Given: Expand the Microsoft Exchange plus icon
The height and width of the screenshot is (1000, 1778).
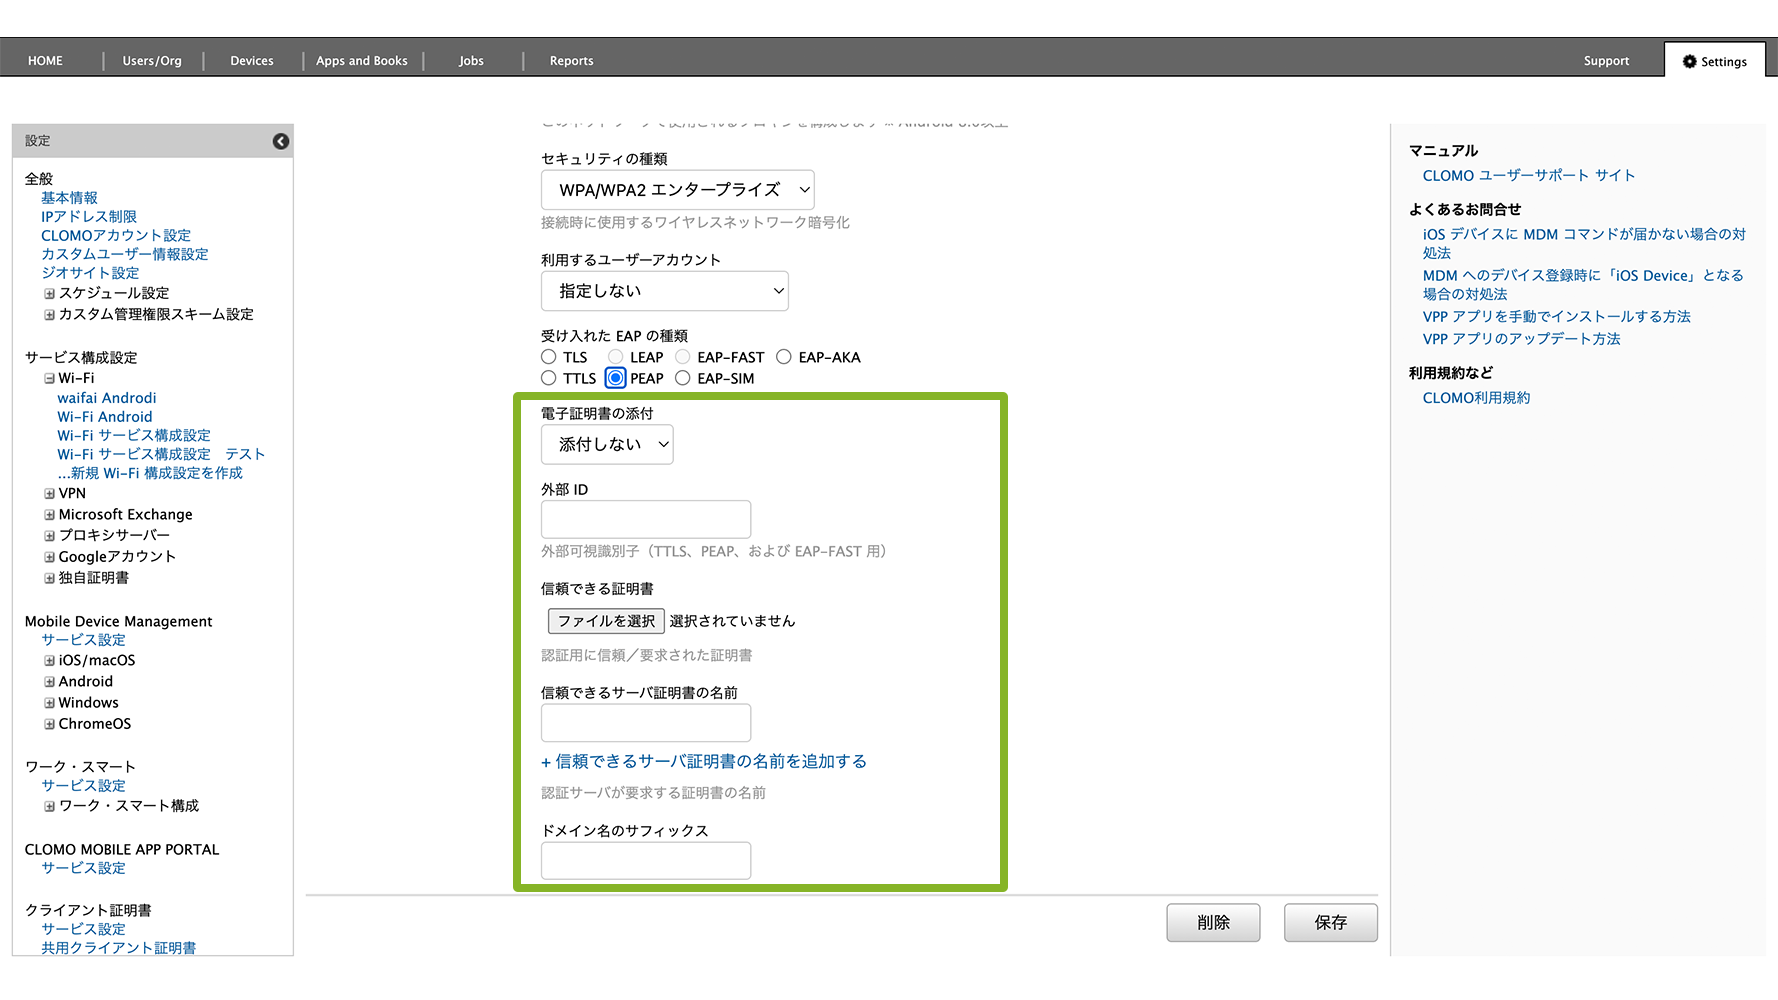Looking at the screenshot, I should [49, 515].
